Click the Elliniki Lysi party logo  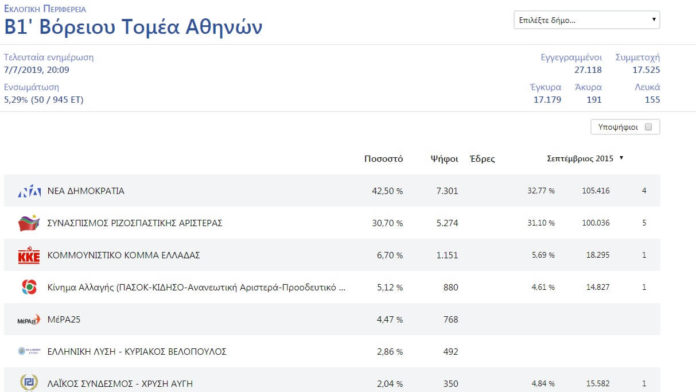29,351
